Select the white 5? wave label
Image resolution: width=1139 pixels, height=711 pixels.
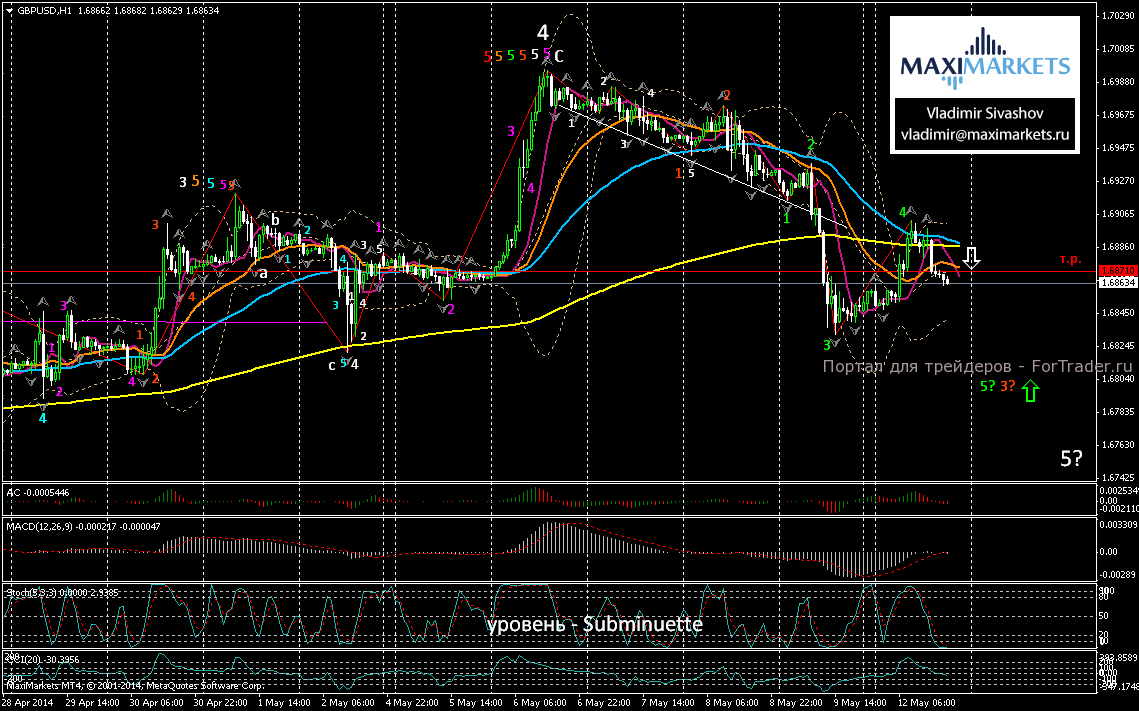pos(1070,459)
